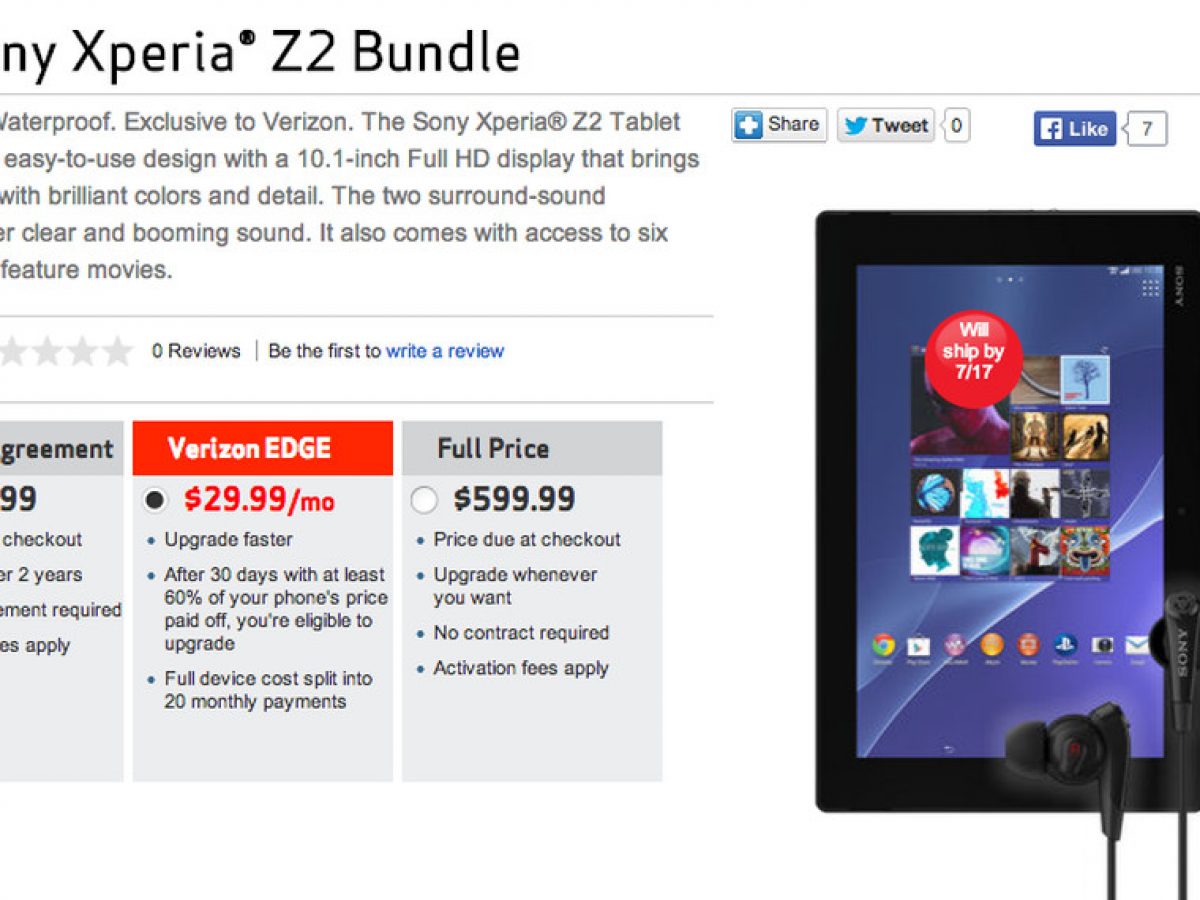Viewport: 1200px width, 900px height.
Task: Rate using the fifth gray star
Action: pos(117,351)
